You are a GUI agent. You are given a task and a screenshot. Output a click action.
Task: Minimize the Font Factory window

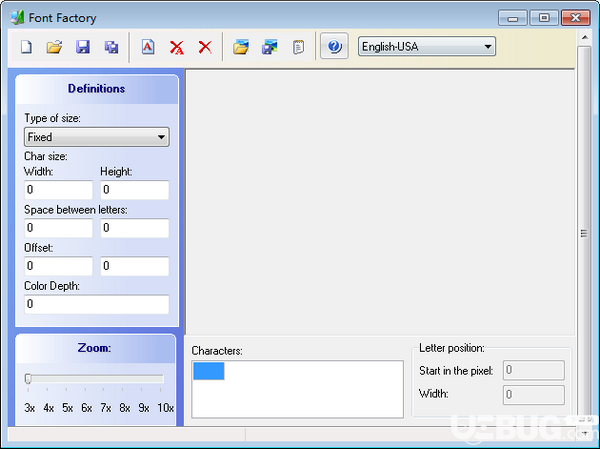(x=513, y=18)
